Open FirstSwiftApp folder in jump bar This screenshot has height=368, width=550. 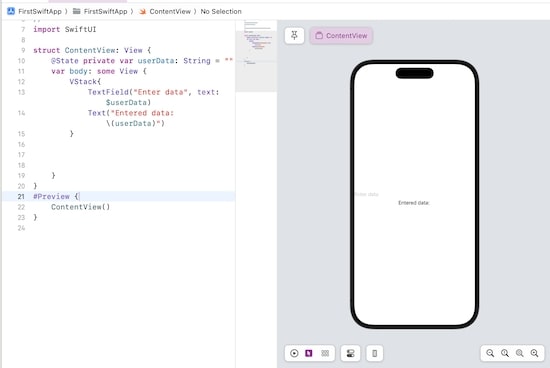(x=105, y=11)
